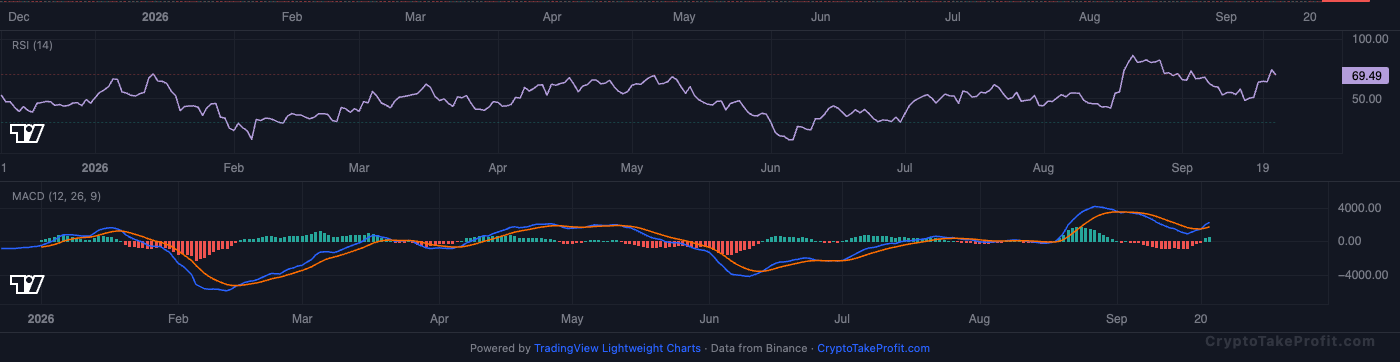Open the CryptoTakeProfit.com footer link
The image size is (1400, 362).
coord(873,349)
